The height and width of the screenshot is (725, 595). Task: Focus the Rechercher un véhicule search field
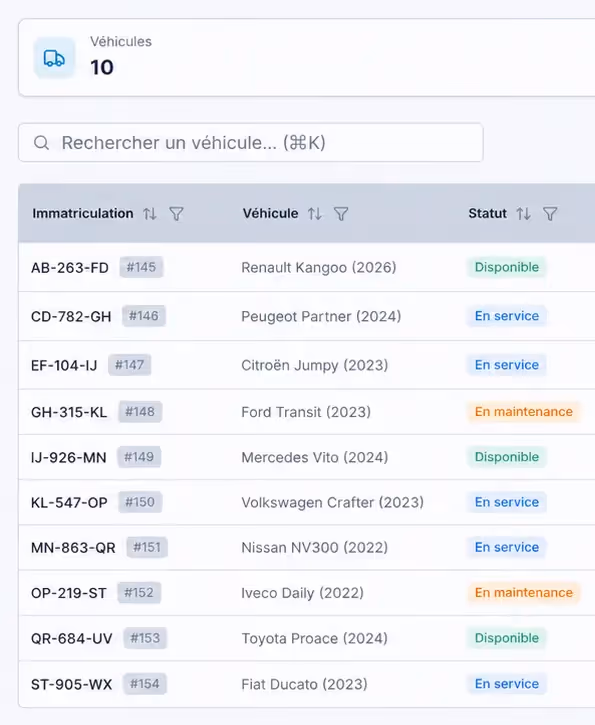pyautogui.click(x=251, y=142)
